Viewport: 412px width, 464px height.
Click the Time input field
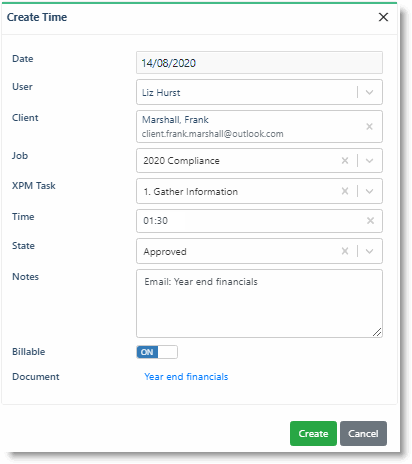click(259, 221)
